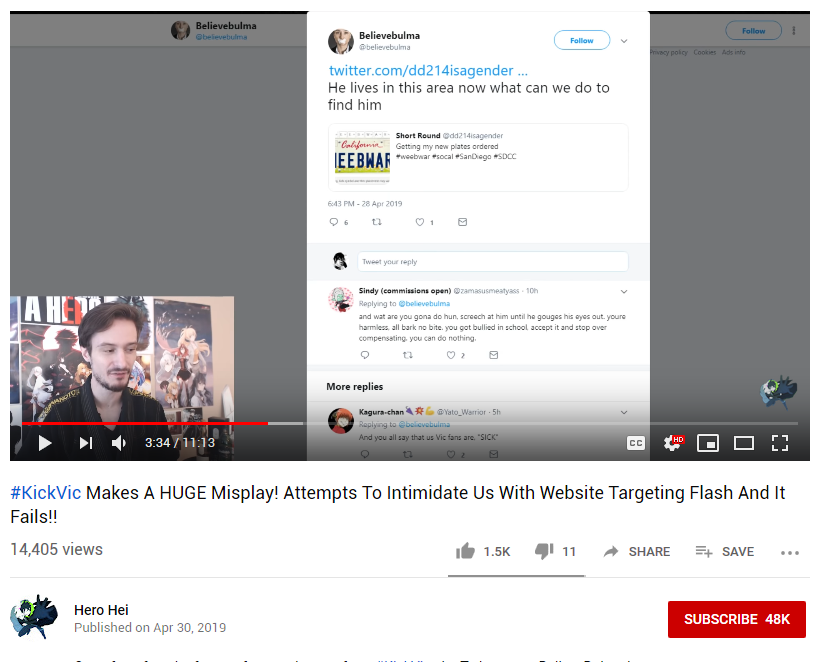Switch to miniplayer mode
The width and height of the screenshot is (822, 662).
click(x=708, y=443)
